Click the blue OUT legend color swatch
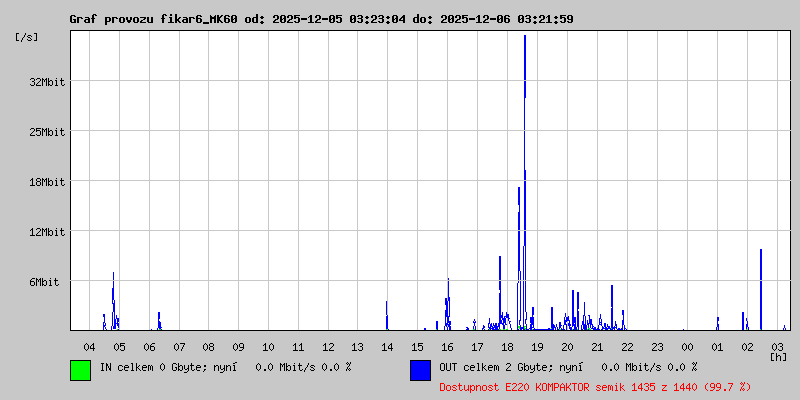800x400 pixels. pyautogui.click(x=420, y=369)
